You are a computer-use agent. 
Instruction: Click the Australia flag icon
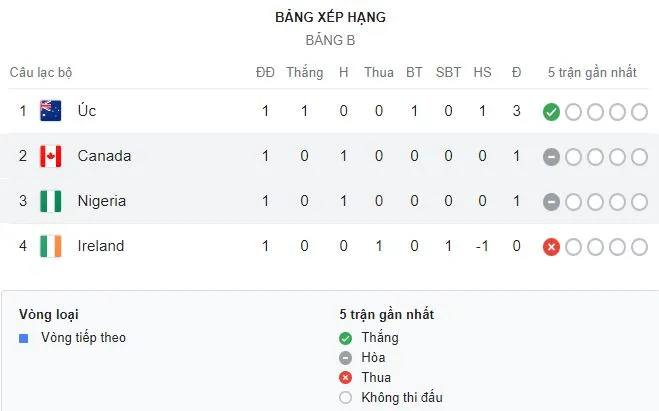click(x=51, y=111)
